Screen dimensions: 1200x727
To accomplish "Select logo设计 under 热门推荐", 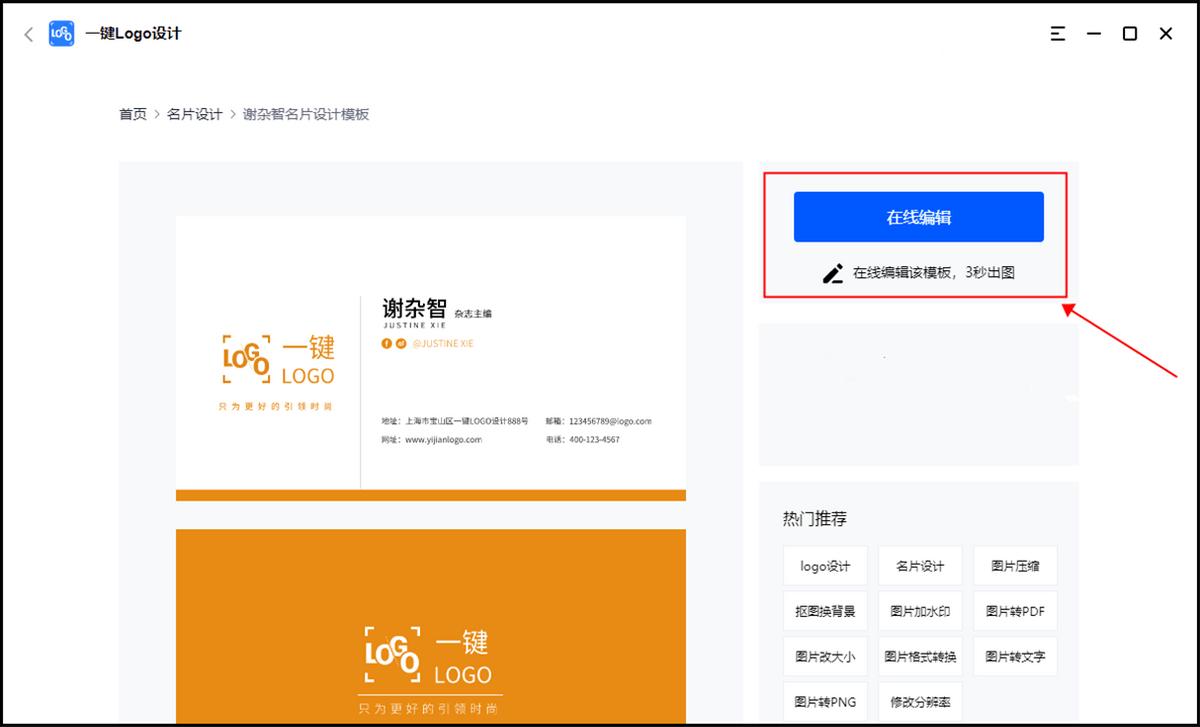I will click(x=827, y=565).
